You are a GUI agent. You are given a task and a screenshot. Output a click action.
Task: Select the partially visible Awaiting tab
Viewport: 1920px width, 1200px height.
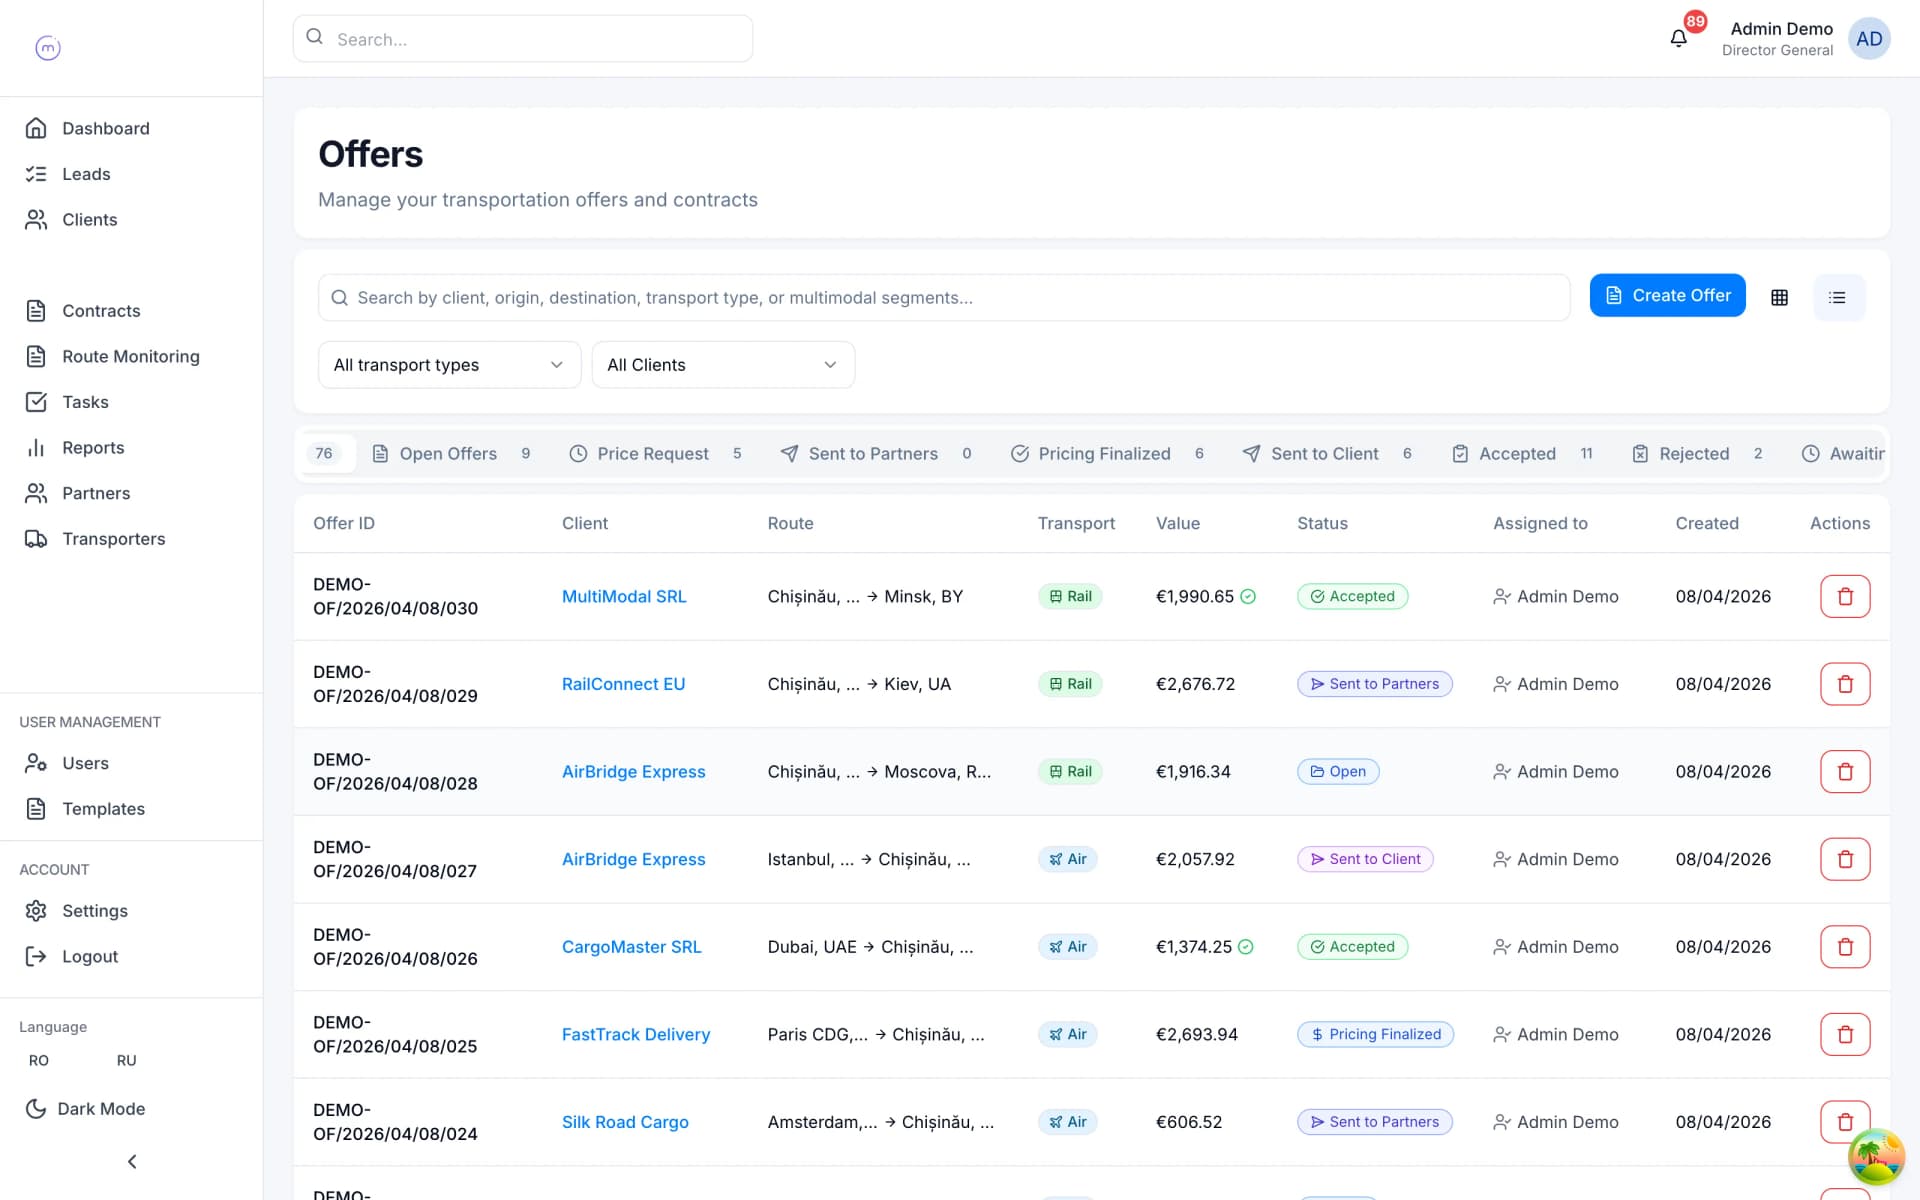click(x=1842, y=454)
